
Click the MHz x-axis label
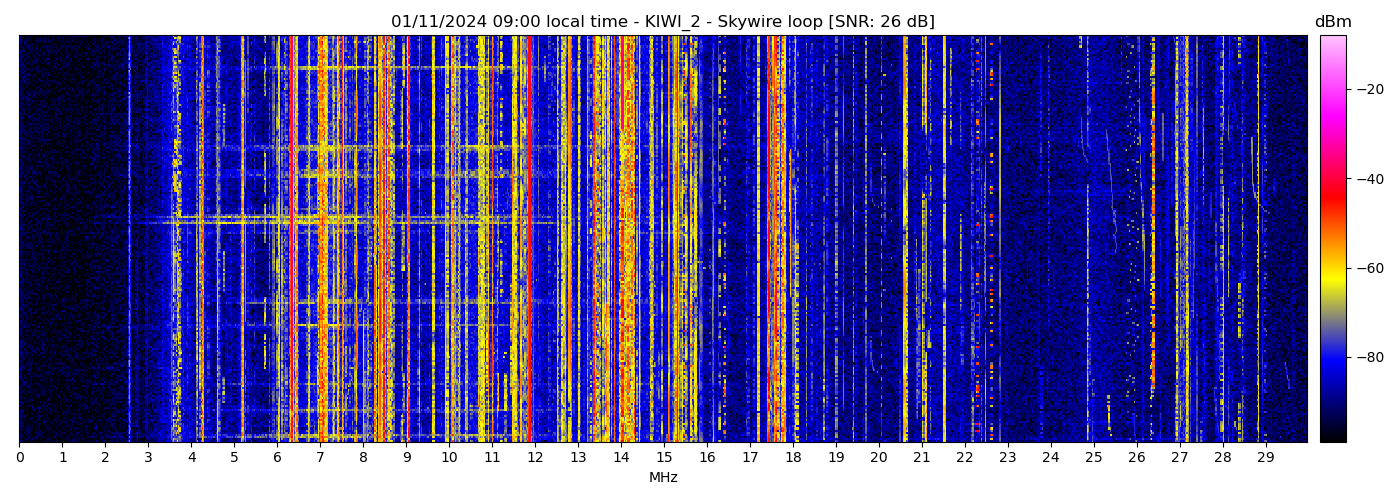663,478
